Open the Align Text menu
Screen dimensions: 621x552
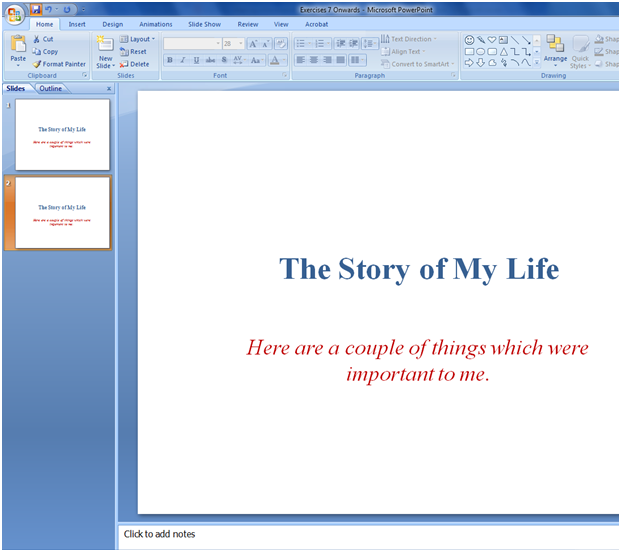403,51
